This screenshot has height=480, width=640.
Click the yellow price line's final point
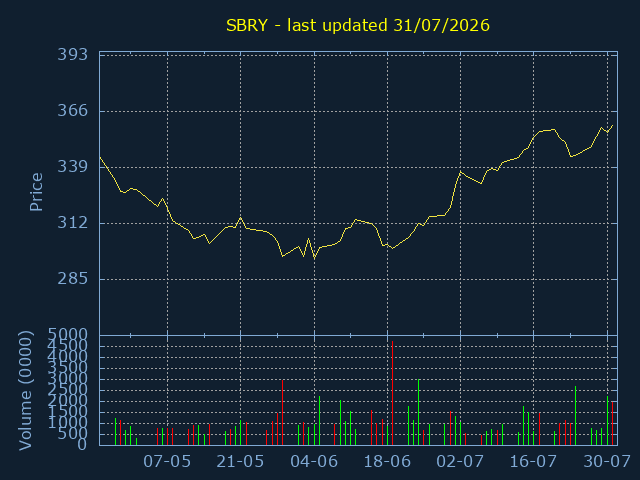coord(612,126)
